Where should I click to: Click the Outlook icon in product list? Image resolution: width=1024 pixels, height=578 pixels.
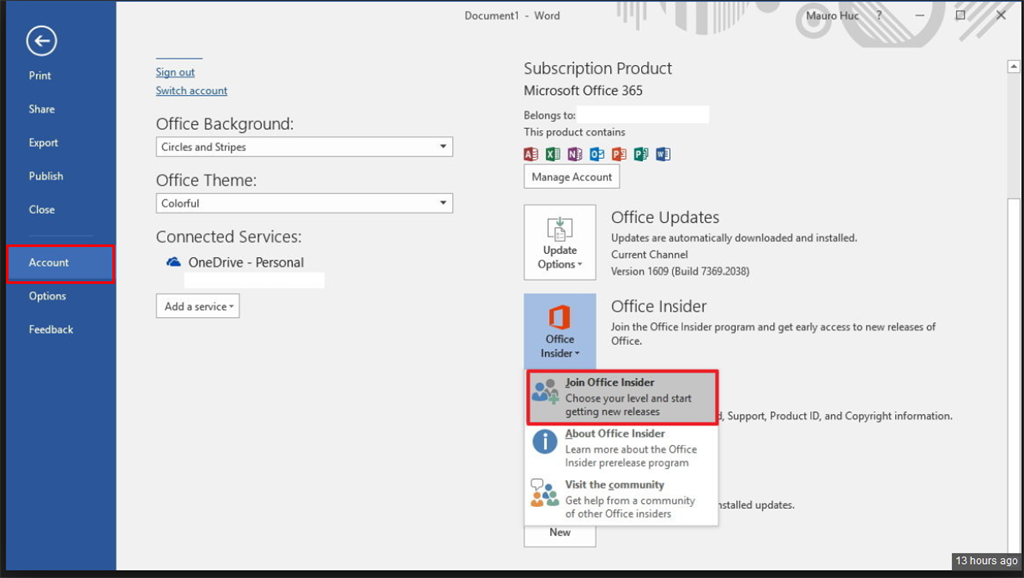click(597, 154)
